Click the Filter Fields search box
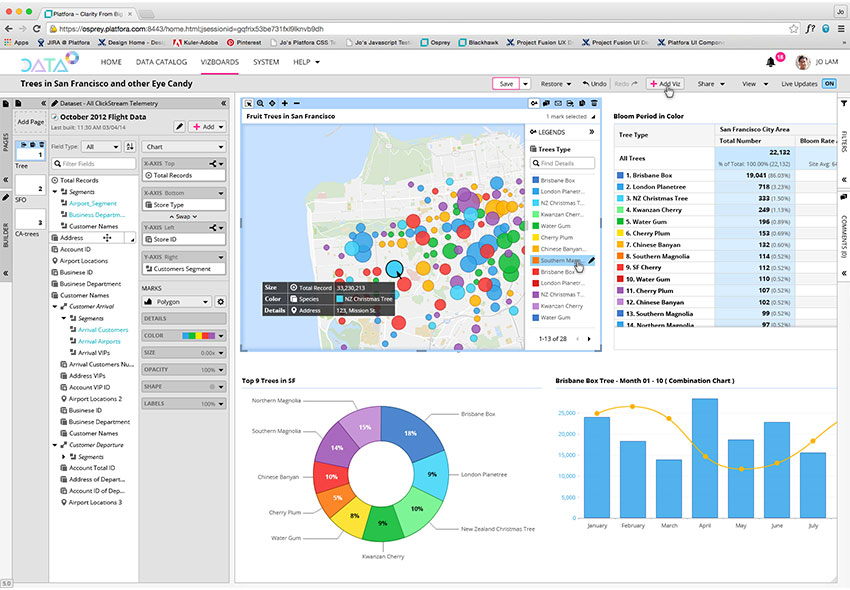 click(97, 163)
